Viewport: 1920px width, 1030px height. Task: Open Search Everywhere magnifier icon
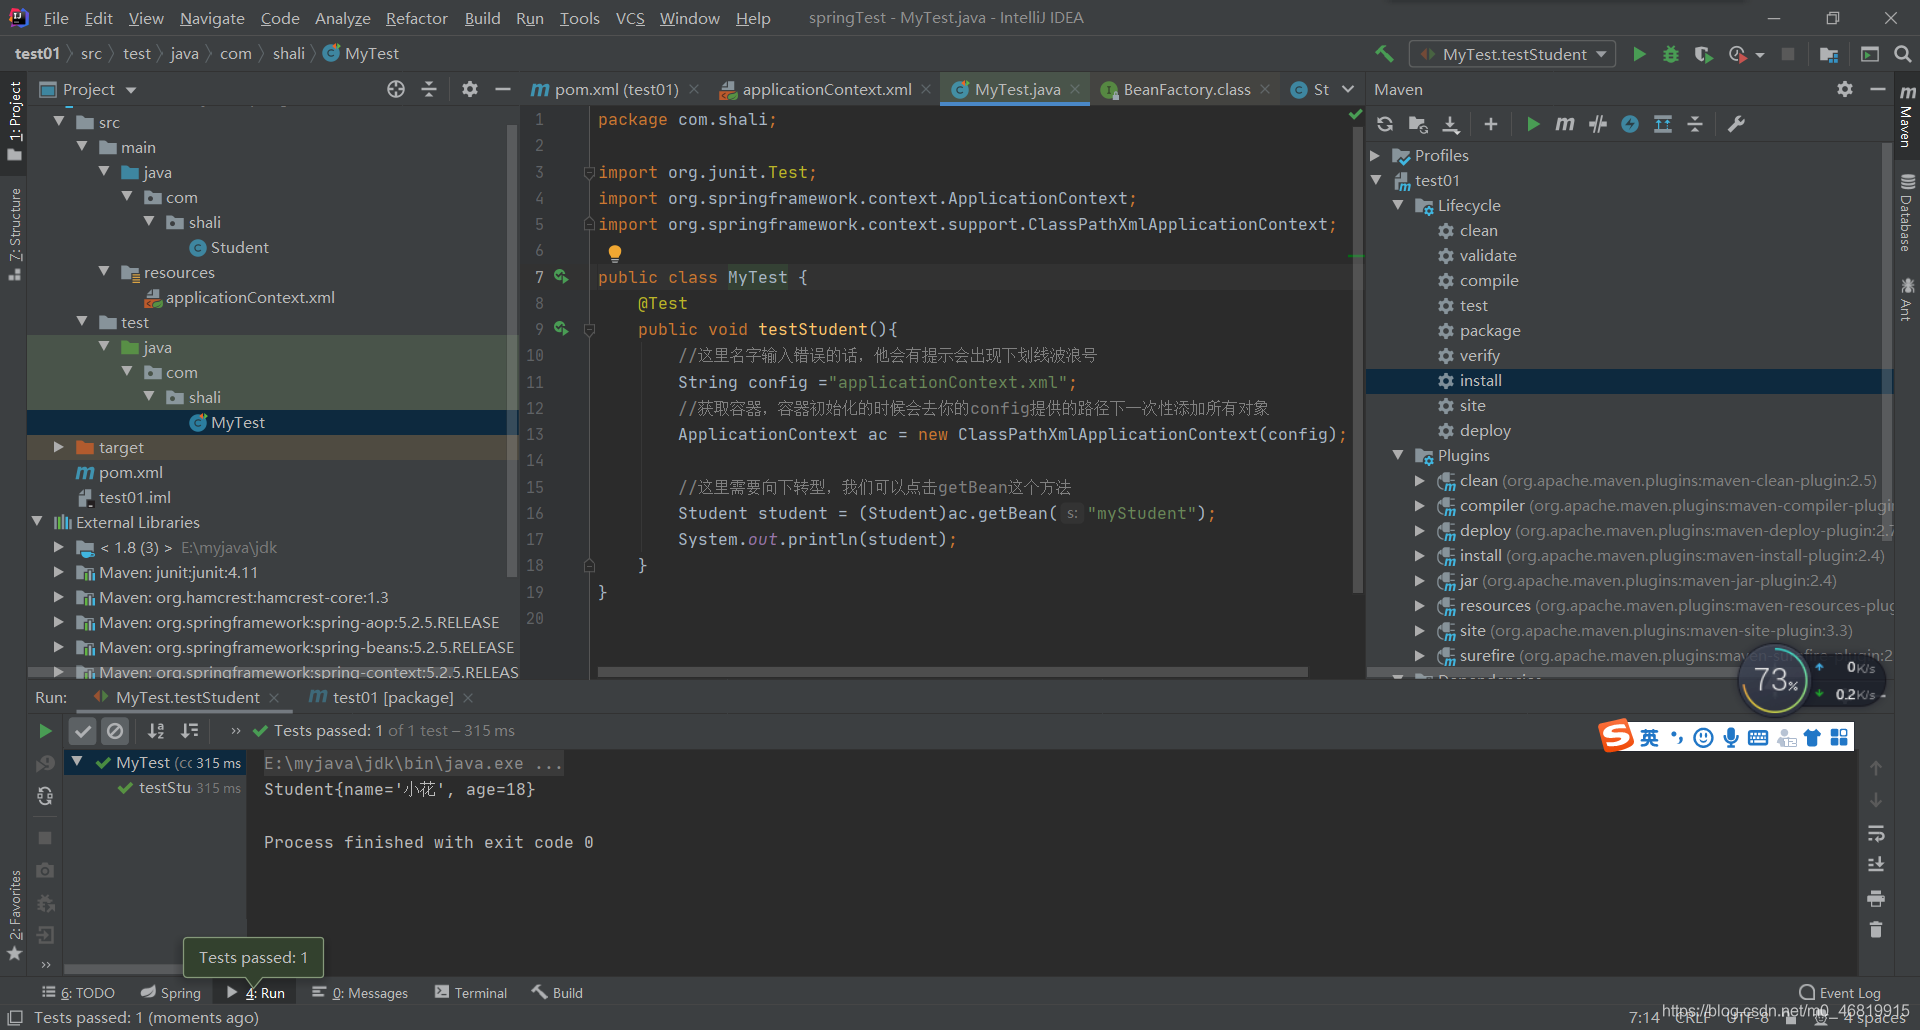click(1902, 54)
